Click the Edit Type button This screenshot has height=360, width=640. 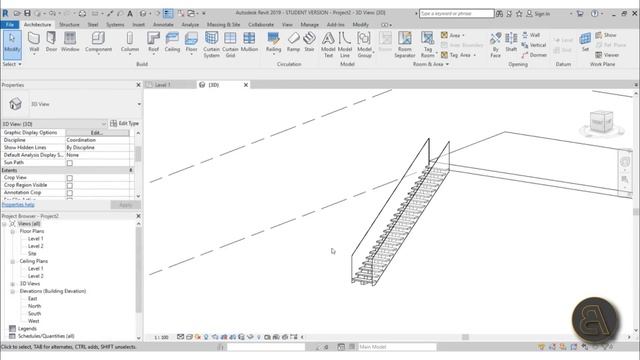(124, 123)
